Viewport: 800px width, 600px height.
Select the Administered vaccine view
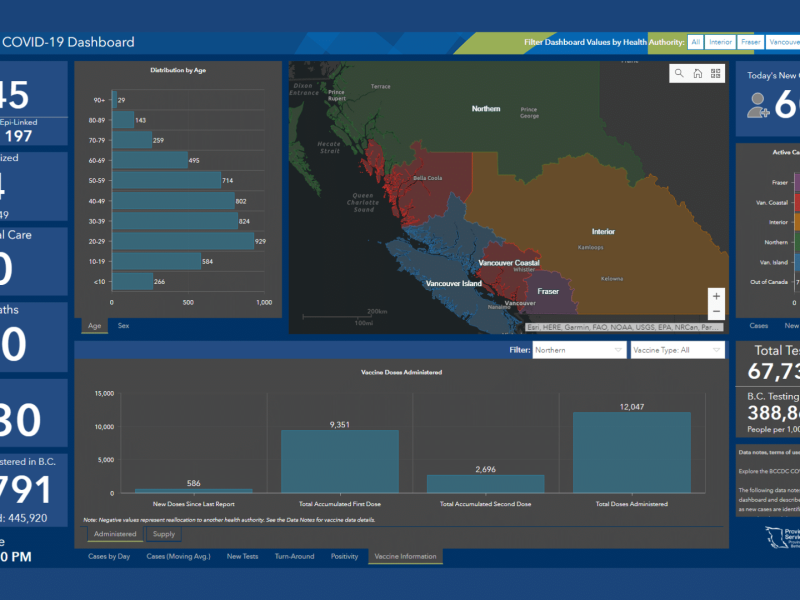(114, 534)
